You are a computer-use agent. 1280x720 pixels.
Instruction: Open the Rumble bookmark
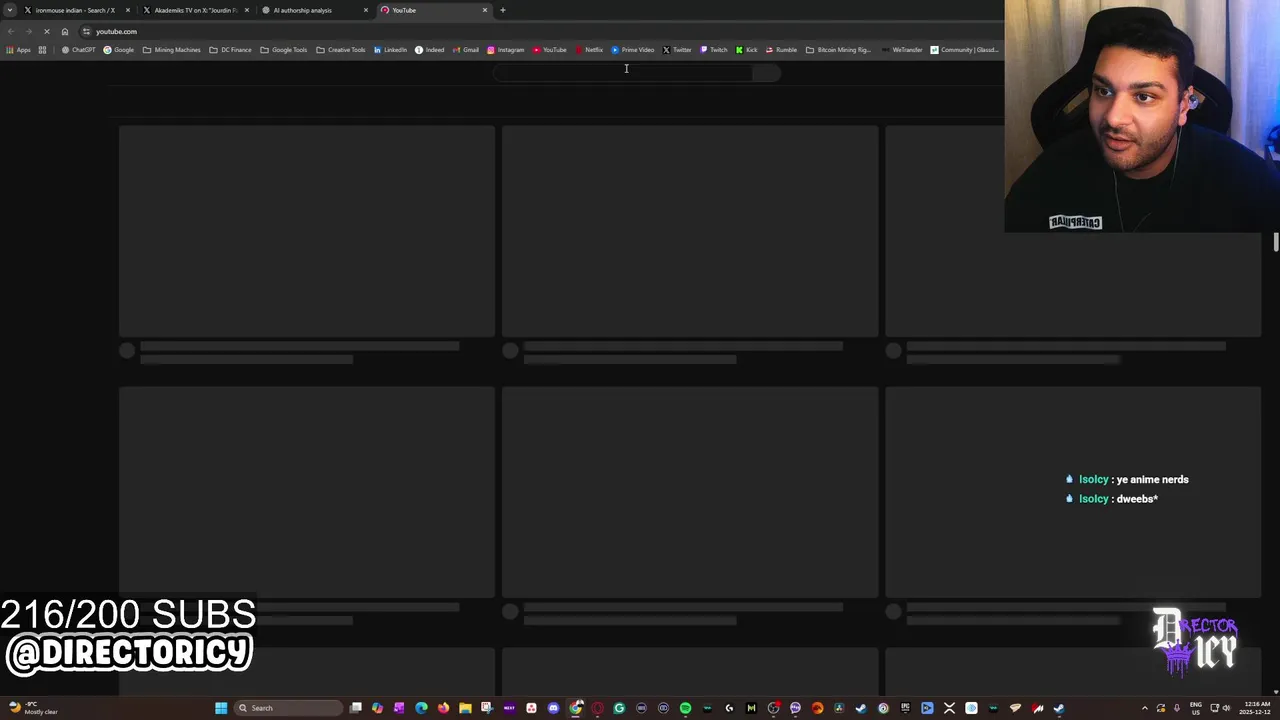(x=781, y=50)
